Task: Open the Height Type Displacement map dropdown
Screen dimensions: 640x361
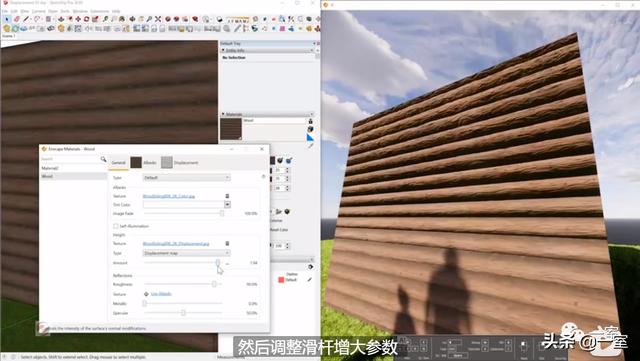Action: (x=187, y=253)
